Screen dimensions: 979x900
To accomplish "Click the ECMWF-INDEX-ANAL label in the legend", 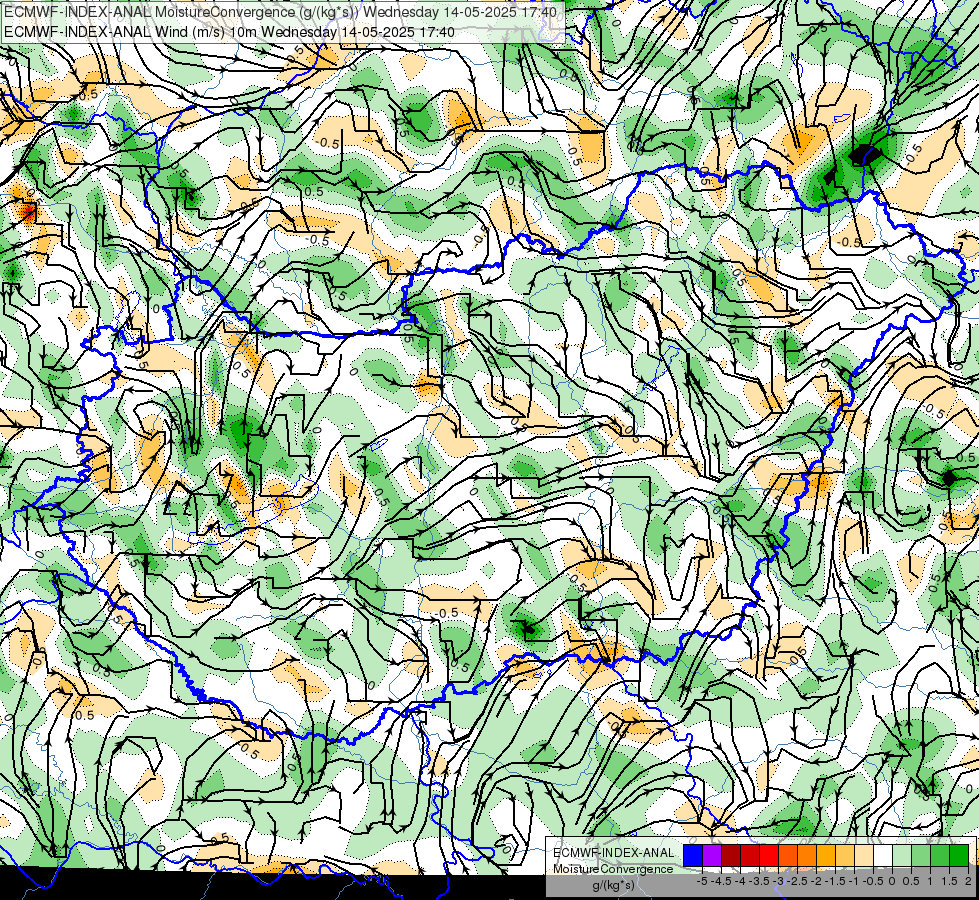I will click(613, 853).
